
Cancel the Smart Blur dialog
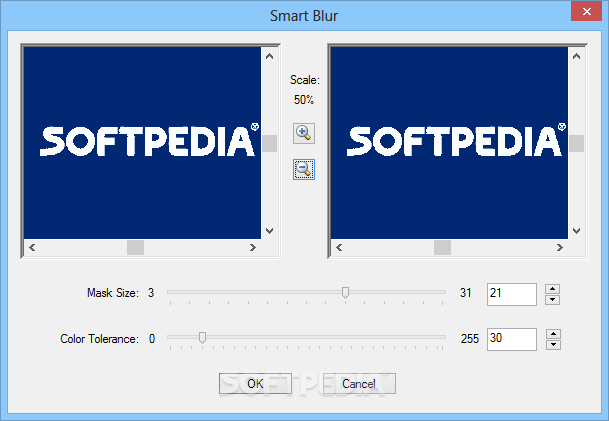[x=359, y=384]
